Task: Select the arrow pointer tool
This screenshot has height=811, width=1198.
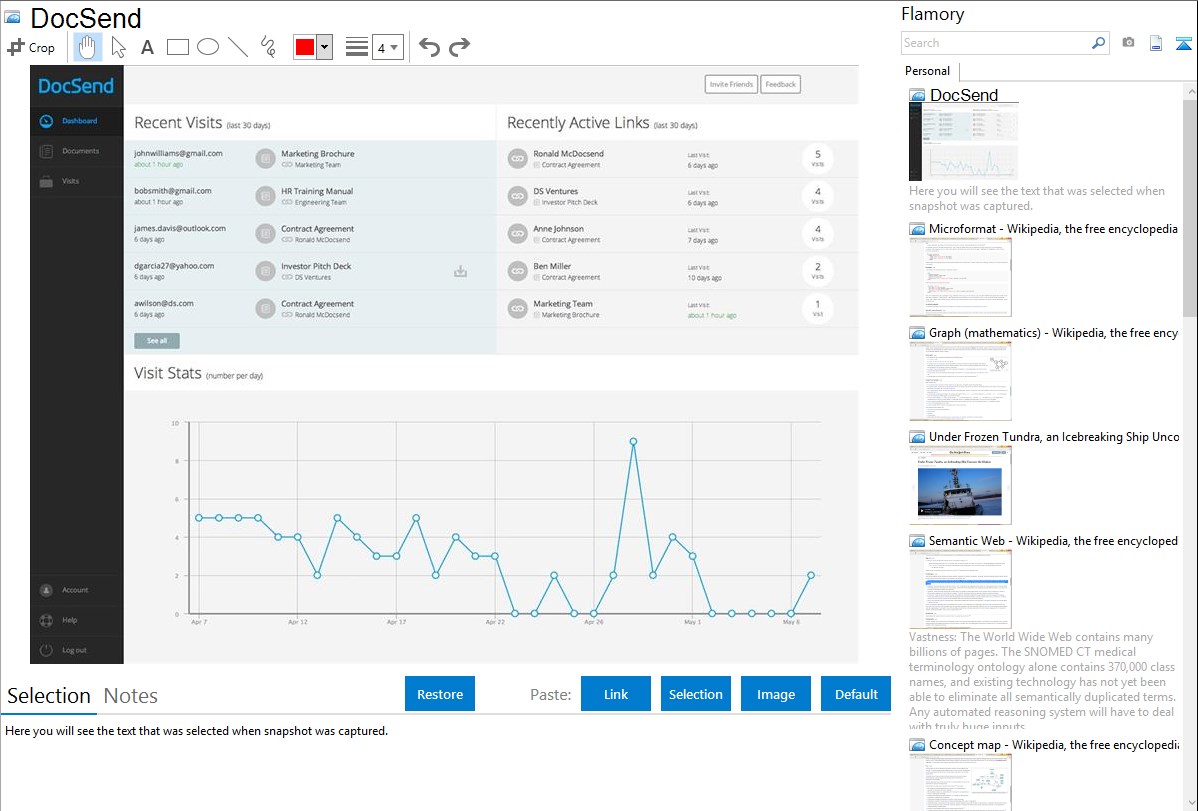Action: (x=118, y=47)
